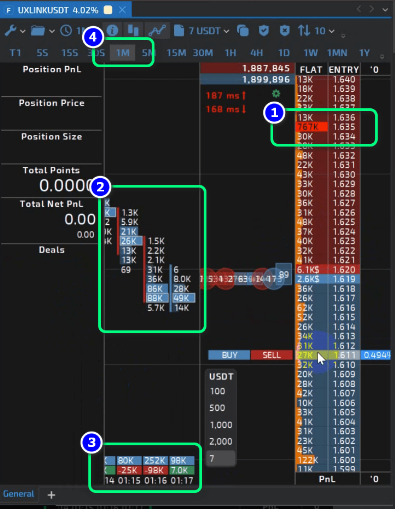
Task: Select the T1 tick timeframe
Action: coord(15,53)
